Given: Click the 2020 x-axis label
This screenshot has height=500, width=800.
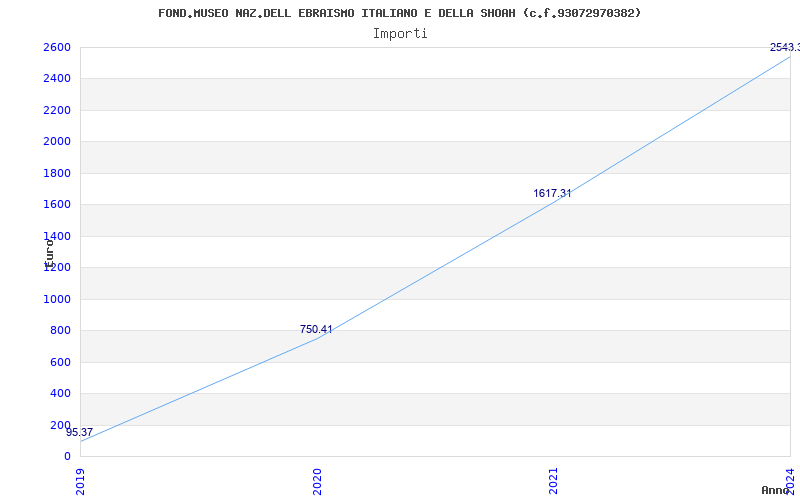Looking at the screenshot, I should click(x=317, y=481).
